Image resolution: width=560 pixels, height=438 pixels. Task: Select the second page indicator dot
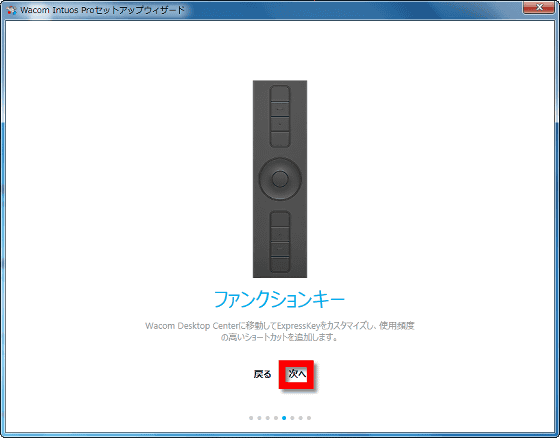point(259,418)
